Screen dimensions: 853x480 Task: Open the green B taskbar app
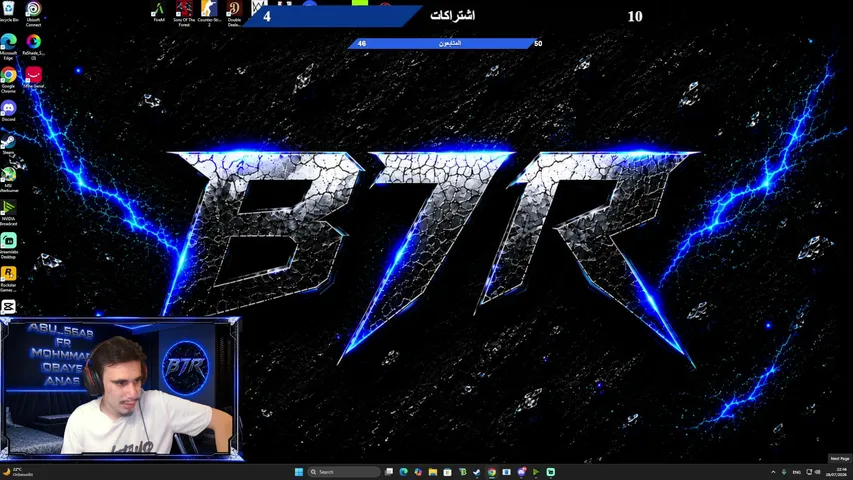click(462, 472)
